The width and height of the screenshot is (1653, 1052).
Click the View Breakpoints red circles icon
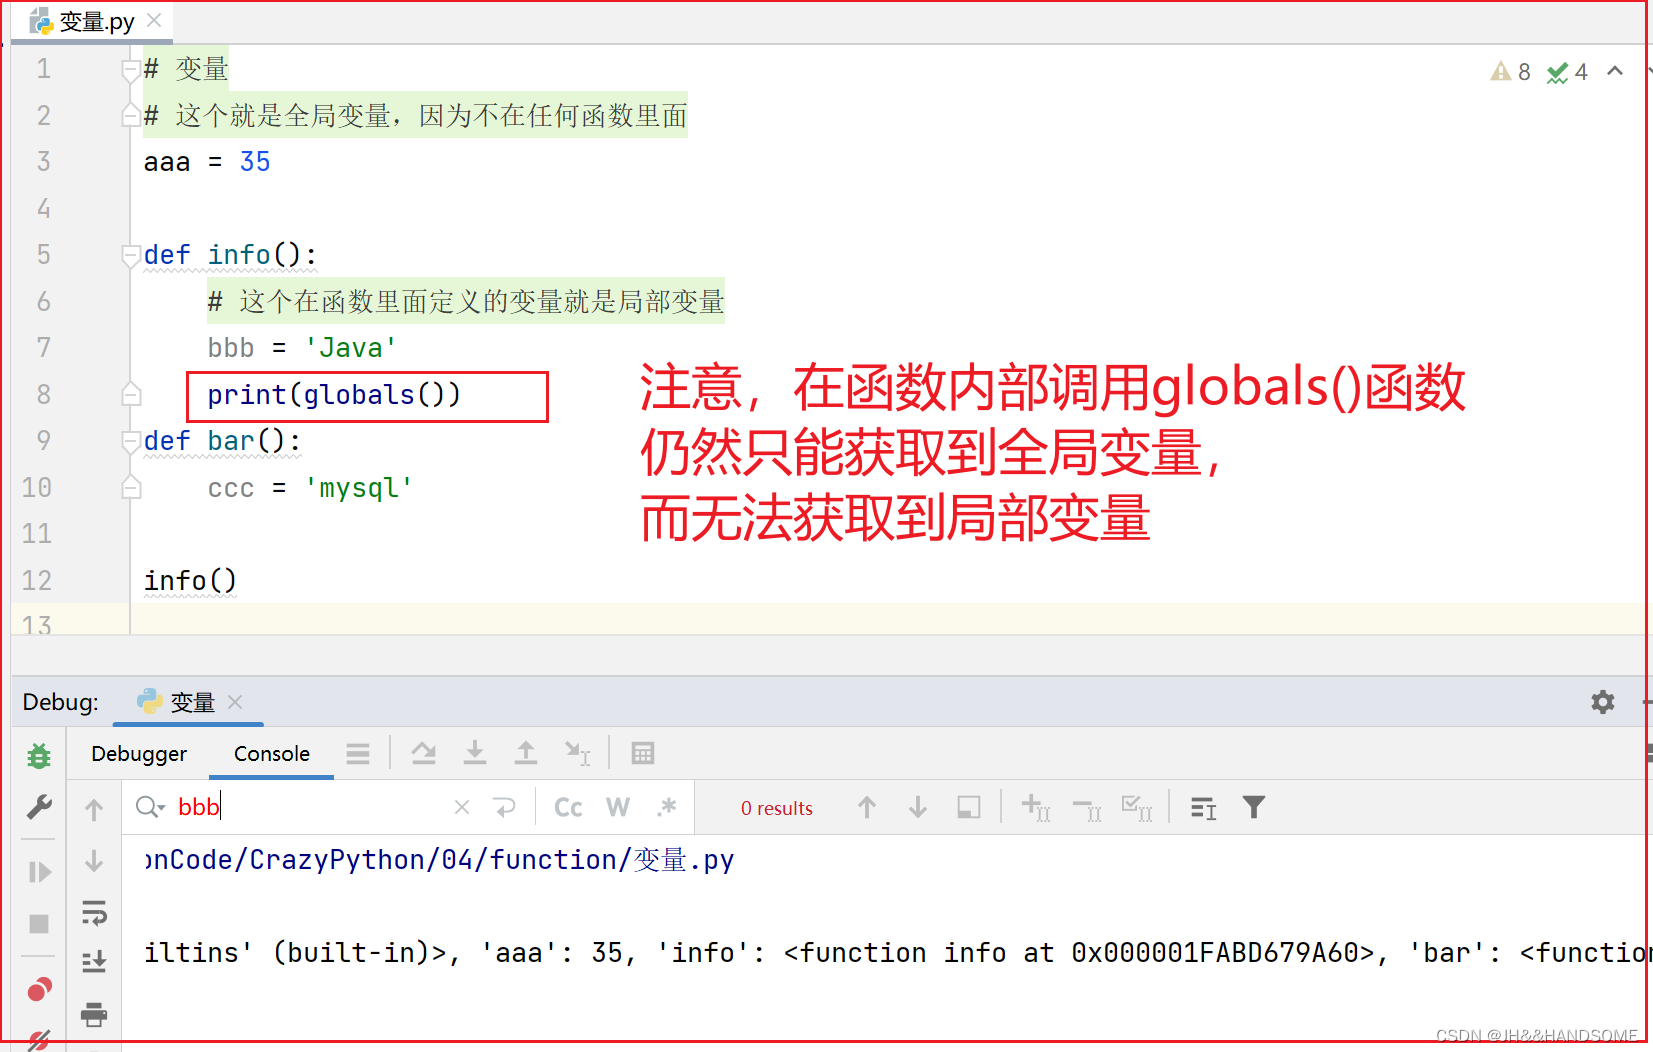point(39,989)
